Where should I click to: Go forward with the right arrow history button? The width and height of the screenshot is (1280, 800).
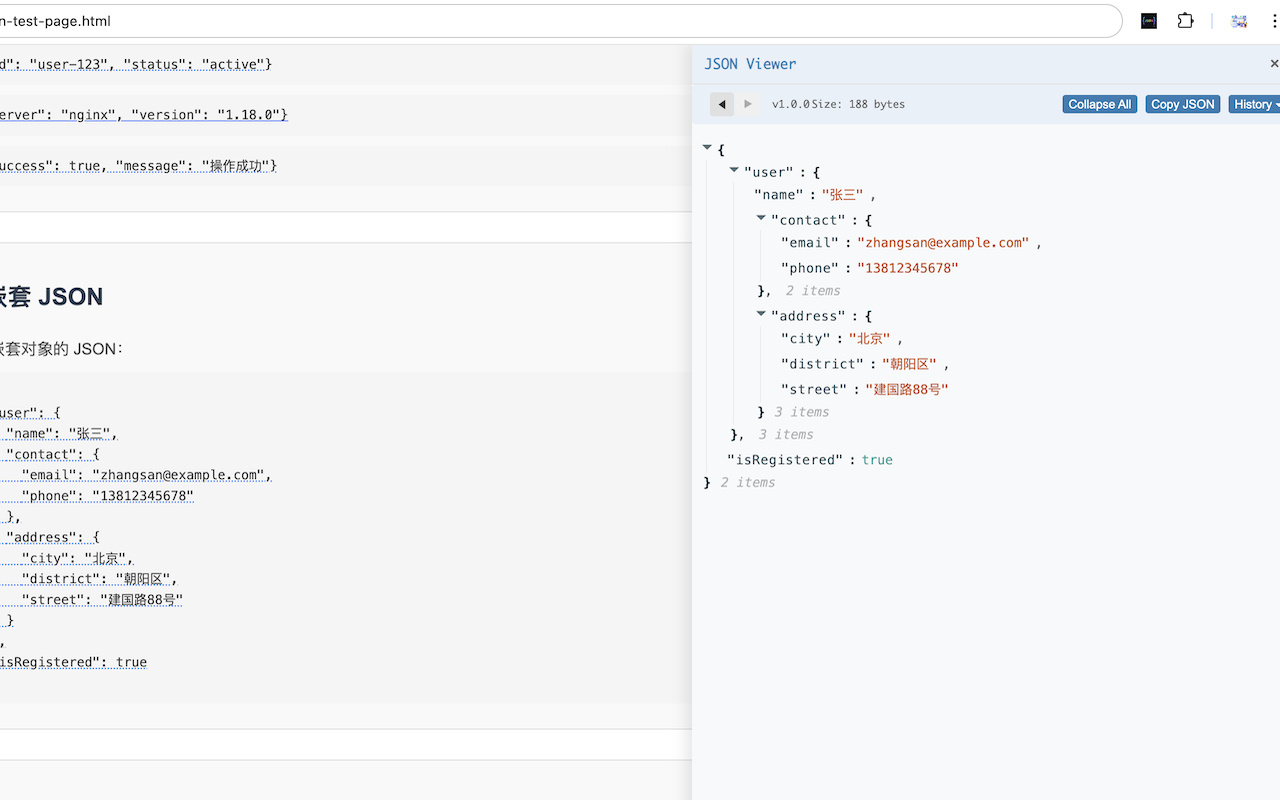(747, 104)
